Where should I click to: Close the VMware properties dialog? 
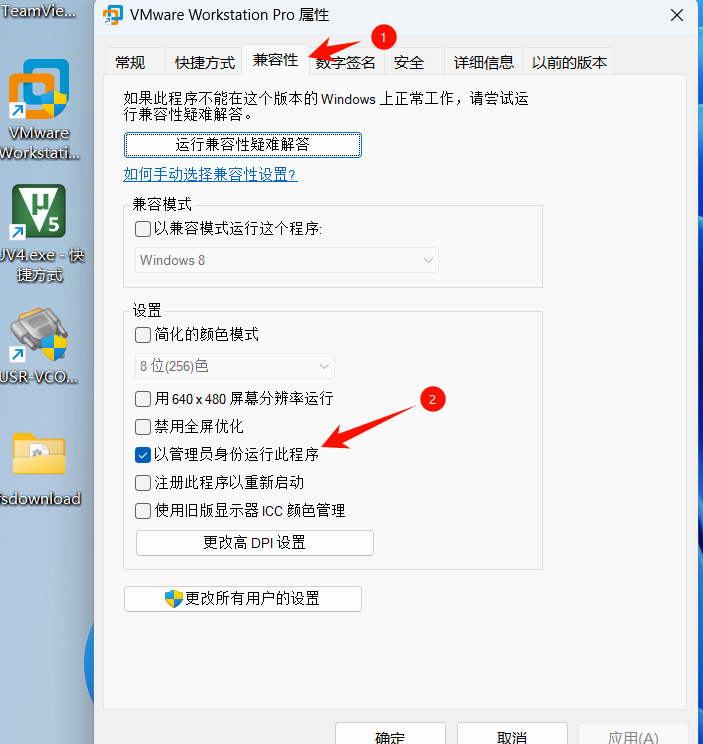(677, 15)
